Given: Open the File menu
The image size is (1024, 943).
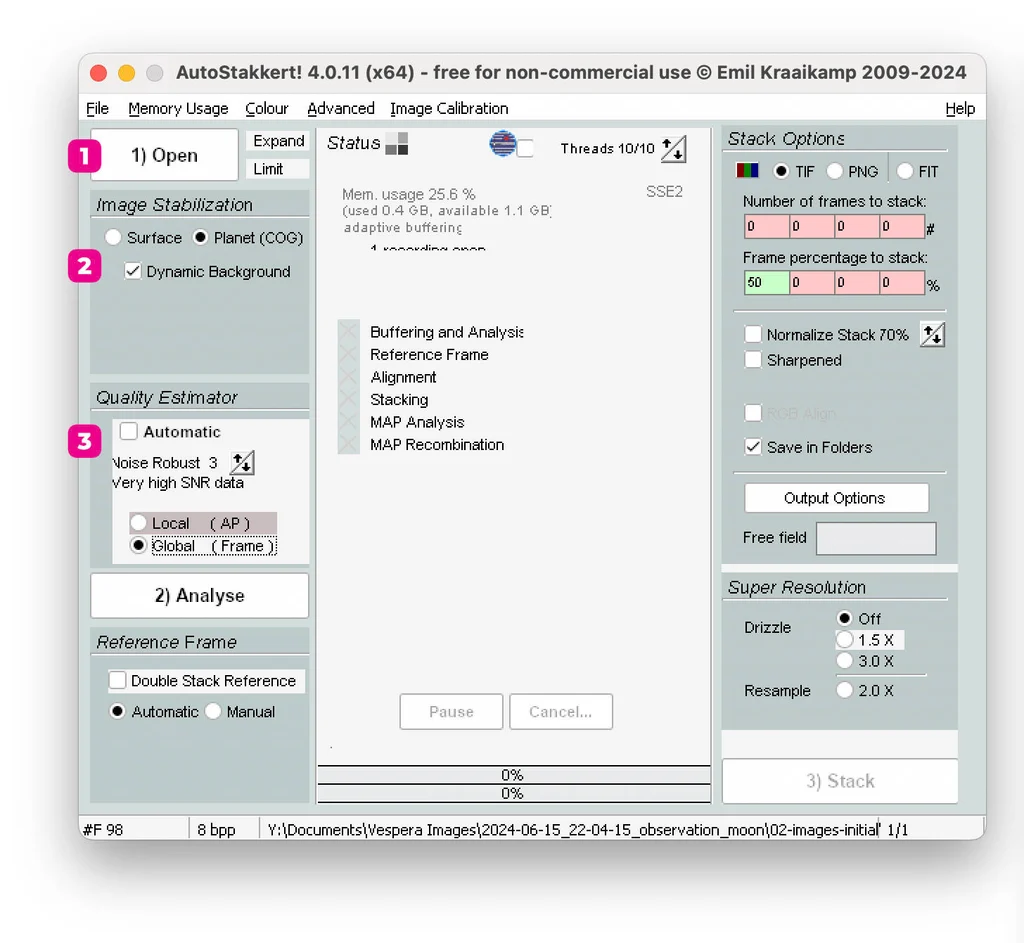Looking at the screenshot, I should tap(97, 108).
